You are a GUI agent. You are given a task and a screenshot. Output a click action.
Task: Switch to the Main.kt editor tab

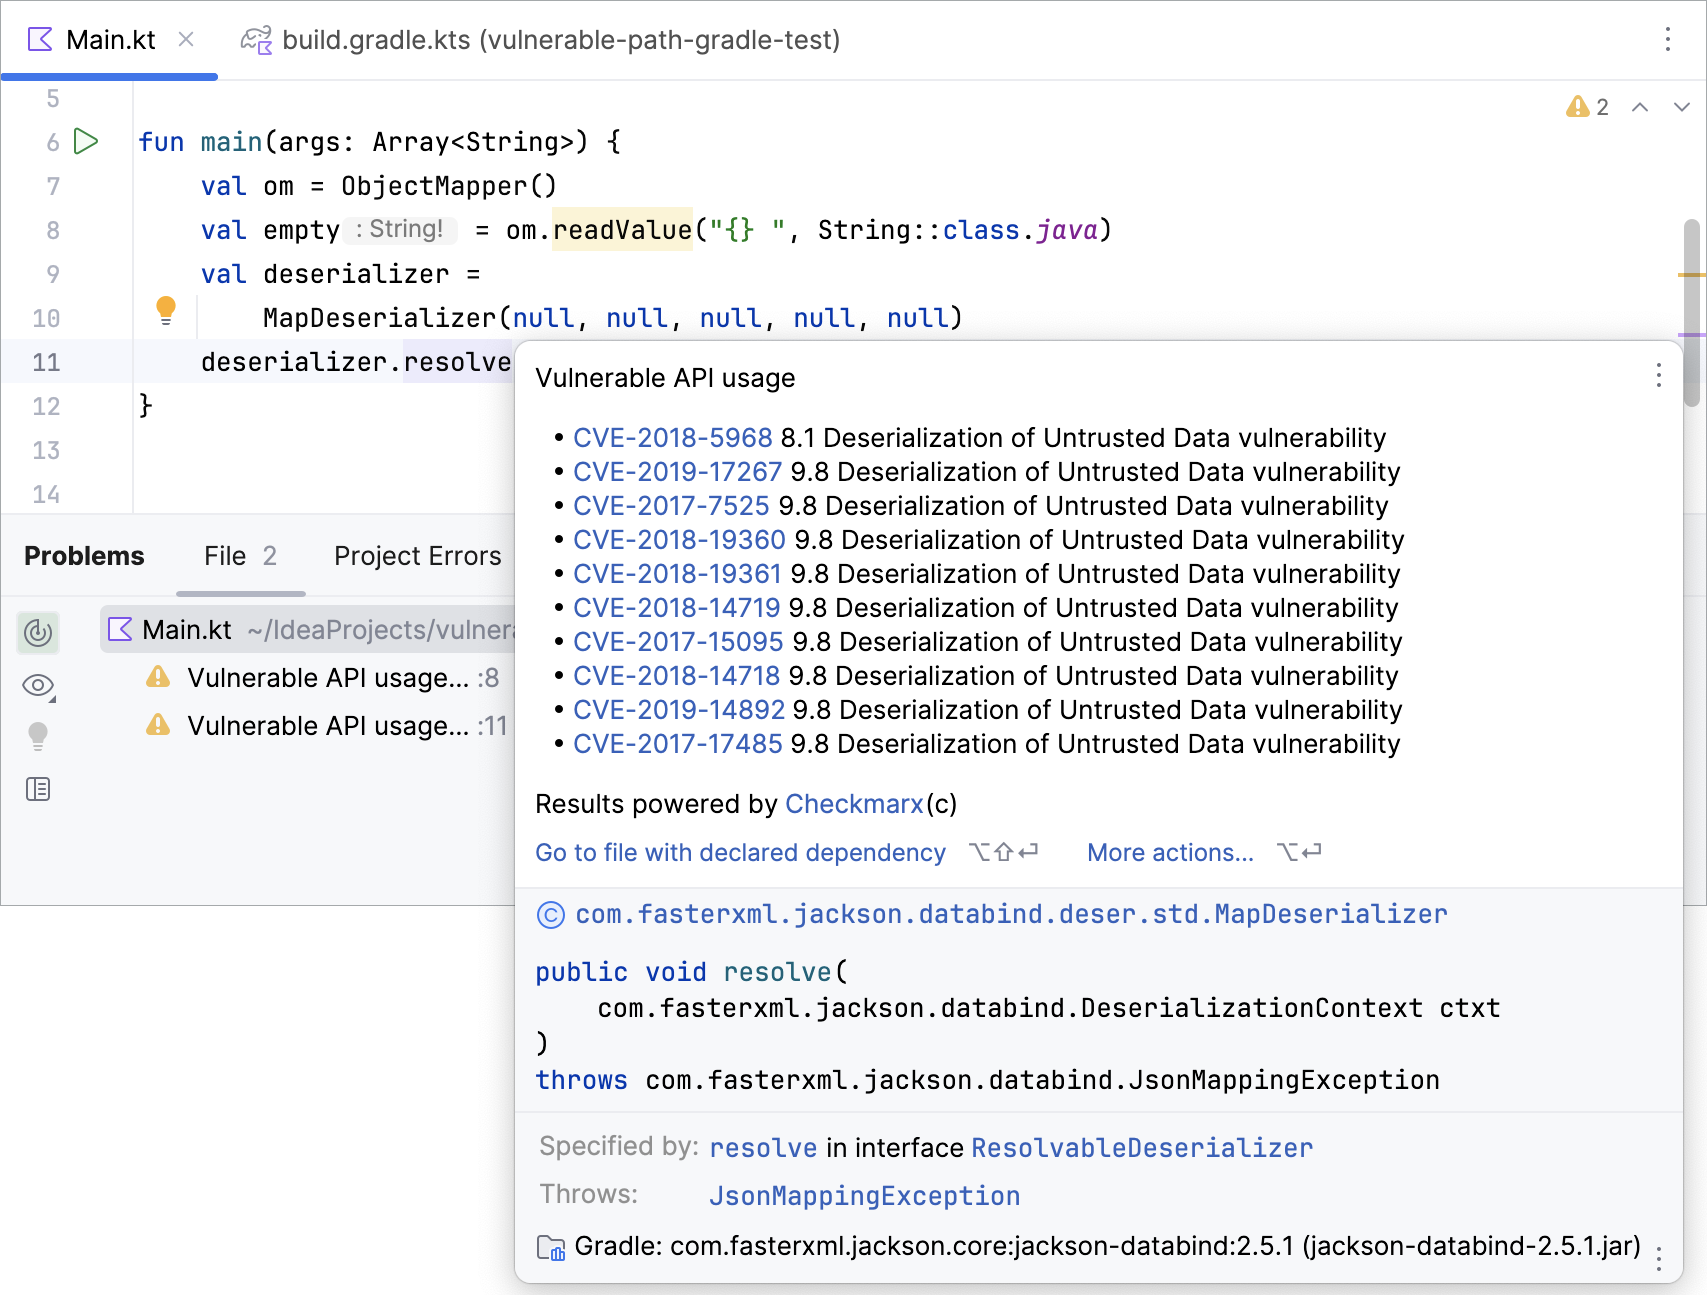(x=110, y=40)
